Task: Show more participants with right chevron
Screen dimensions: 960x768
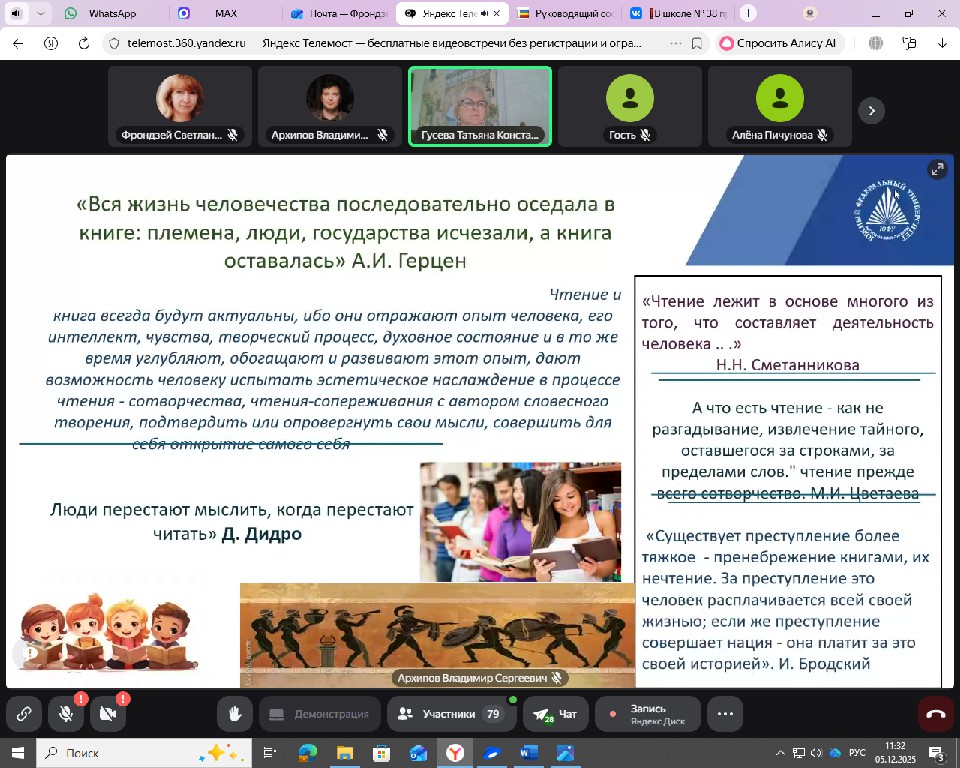Action: 871,111
